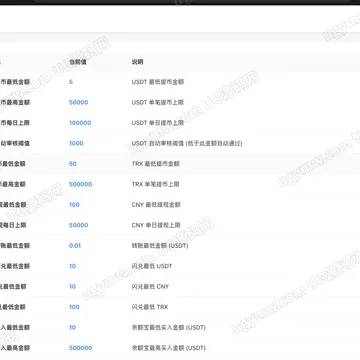Screen dimensions: 360x360
Task: Click value 1000 for USDT 自动审核阈值
Action: click(76, 143)
